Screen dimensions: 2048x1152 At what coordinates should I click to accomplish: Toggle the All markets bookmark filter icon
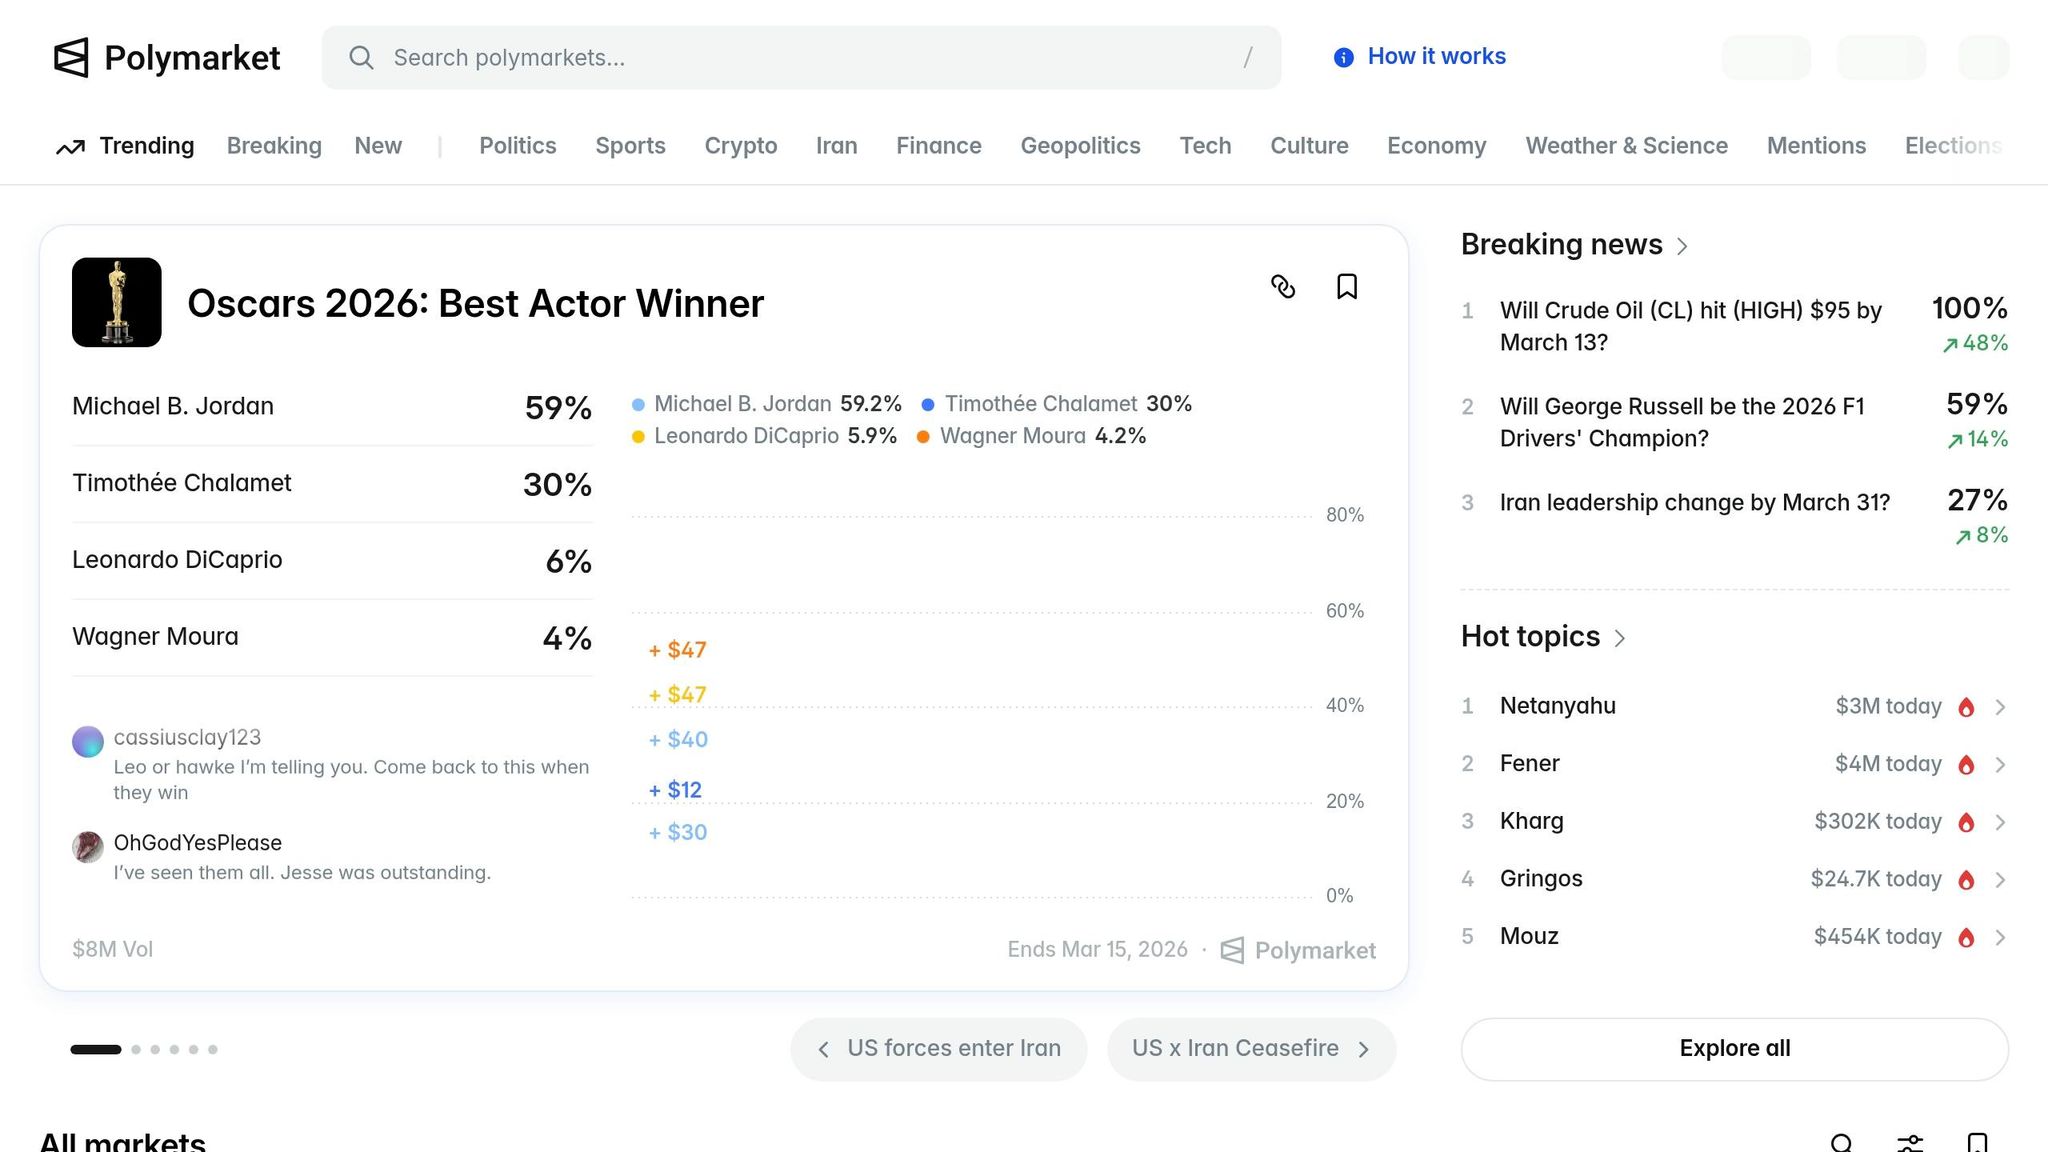point(1977,1143)
